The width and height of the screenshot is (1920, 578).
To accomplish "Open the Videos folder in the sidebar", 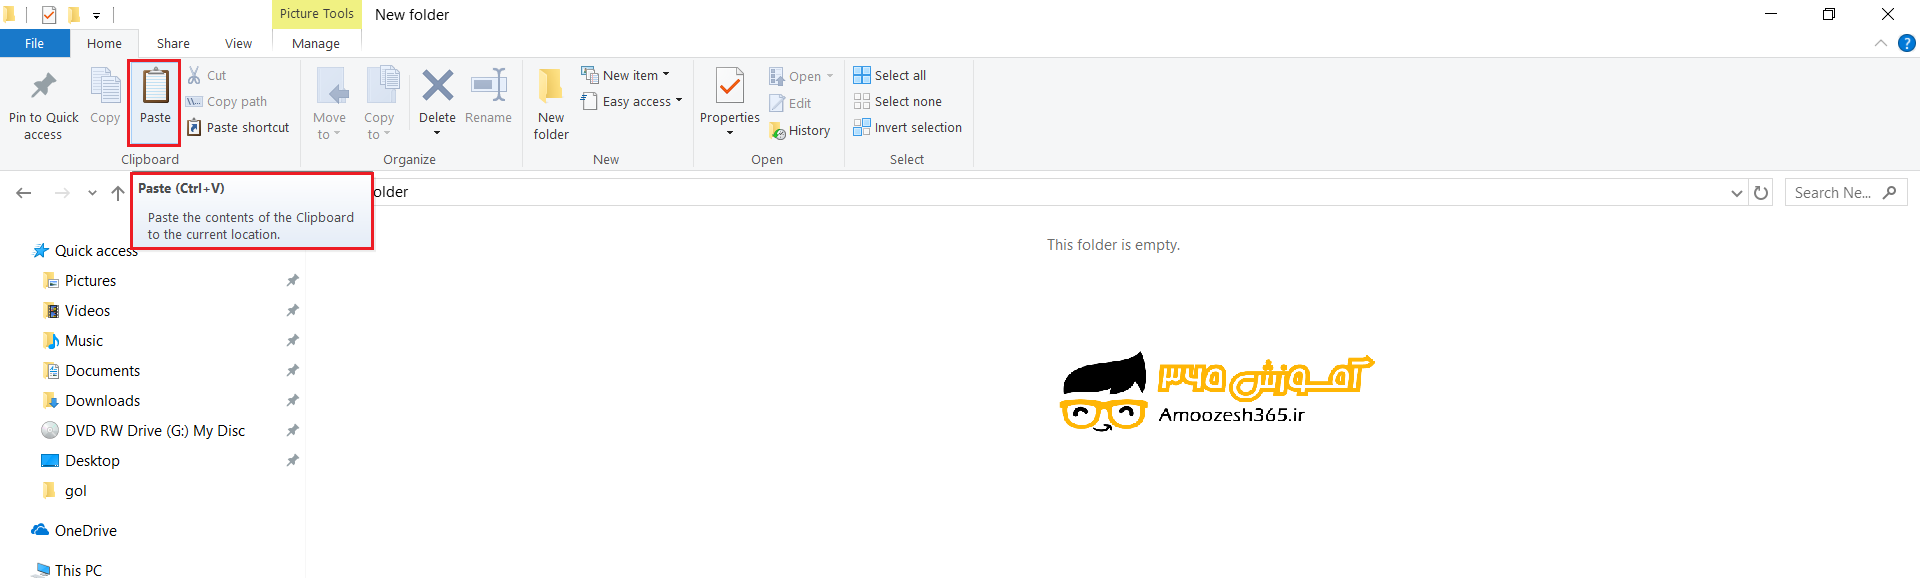I will [77, 311].
